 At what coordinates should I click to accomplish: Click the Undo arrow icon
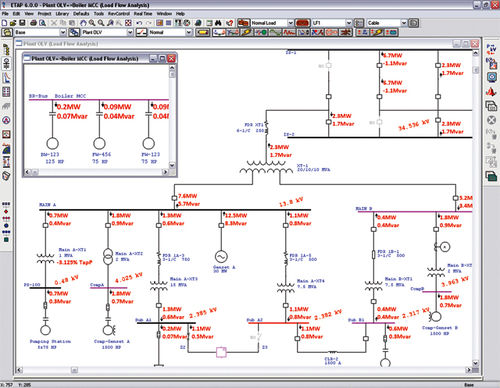(139, 23)
